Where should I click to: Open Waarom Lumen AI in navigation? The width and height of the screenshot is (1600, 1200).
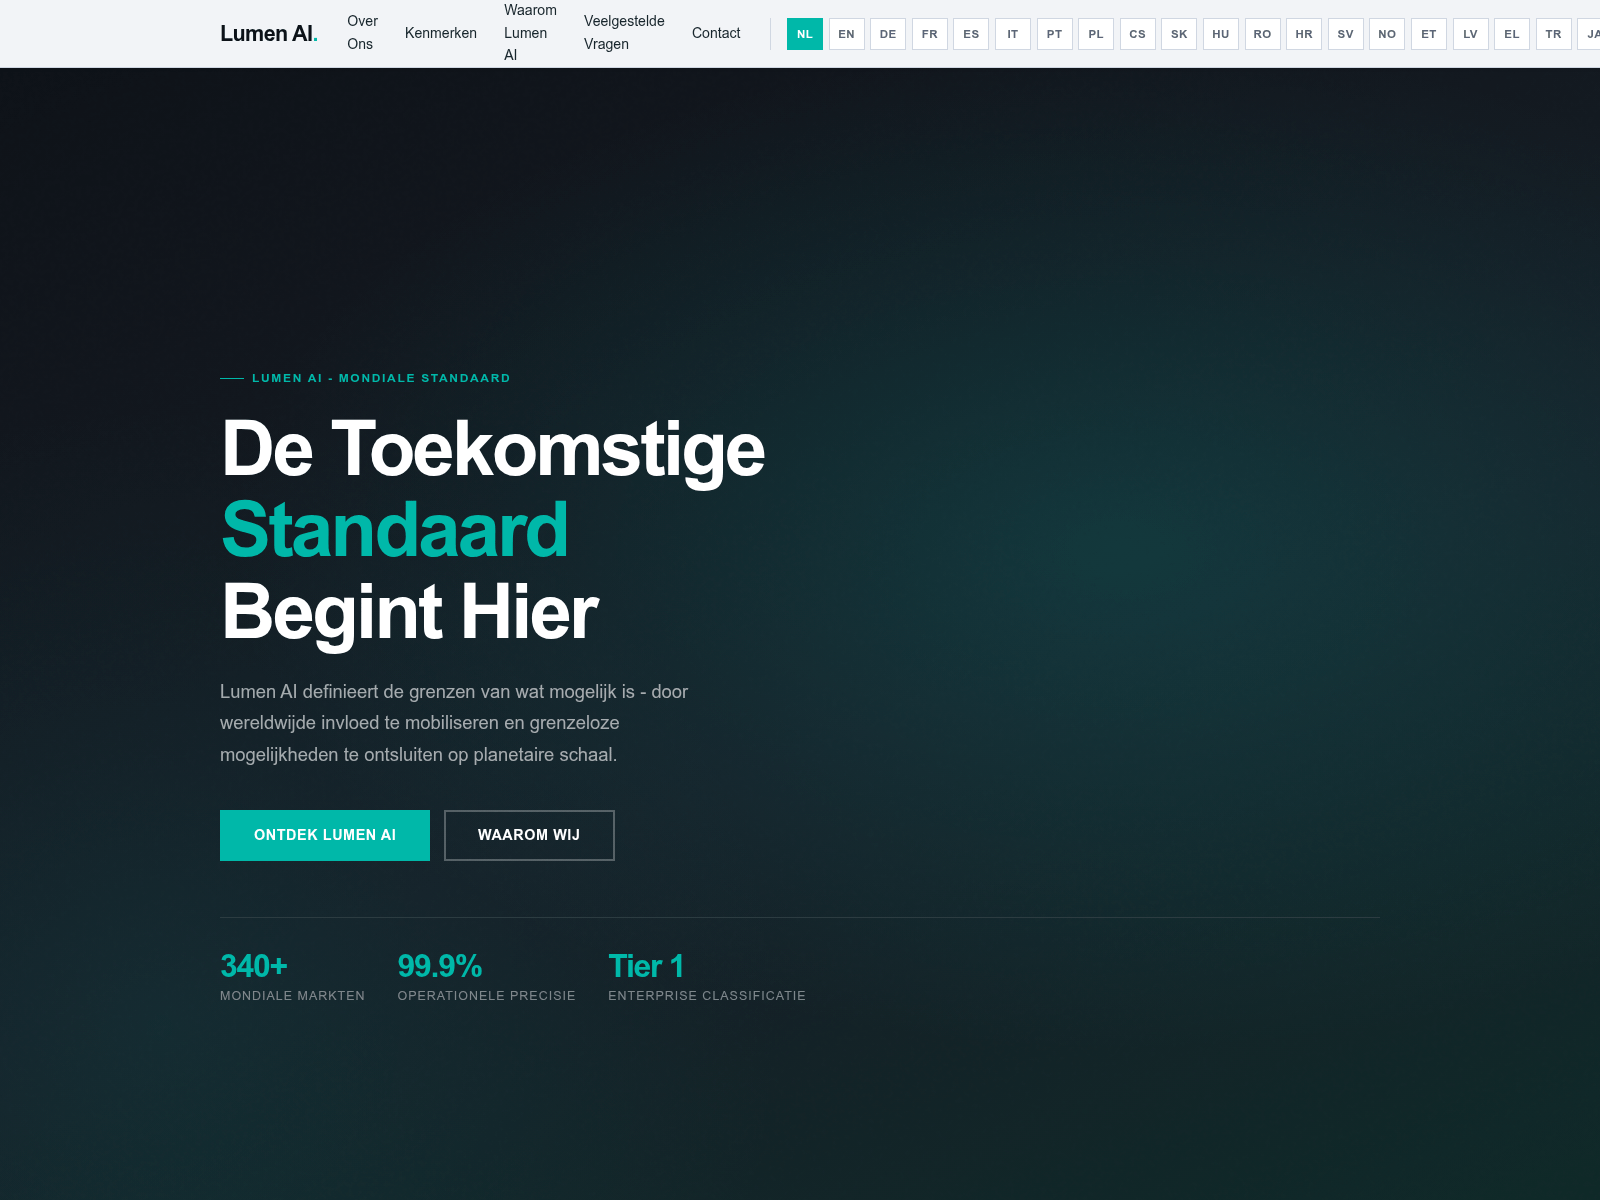530,33
